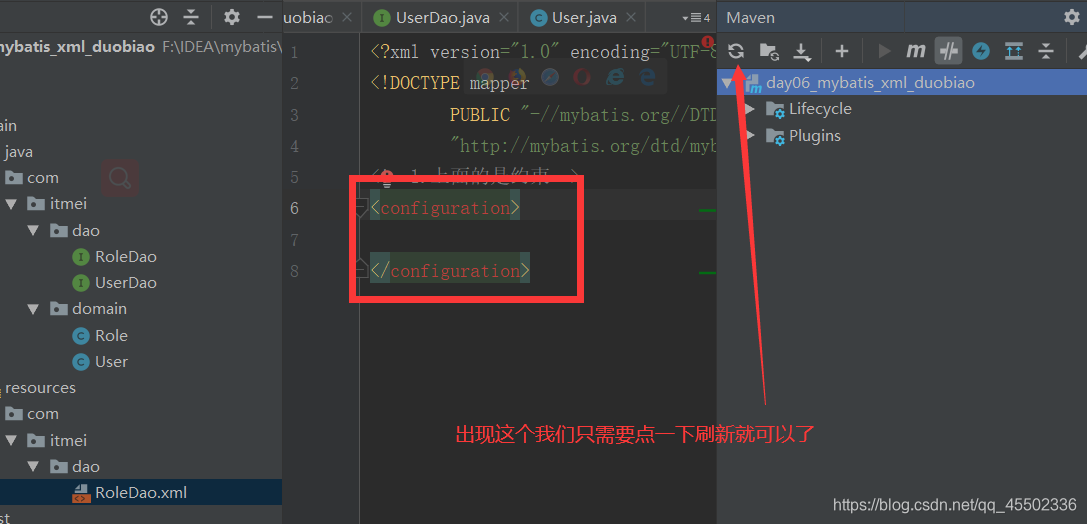Click the red error indicator in editor
Screen dimensions: 1087x524
708,42
